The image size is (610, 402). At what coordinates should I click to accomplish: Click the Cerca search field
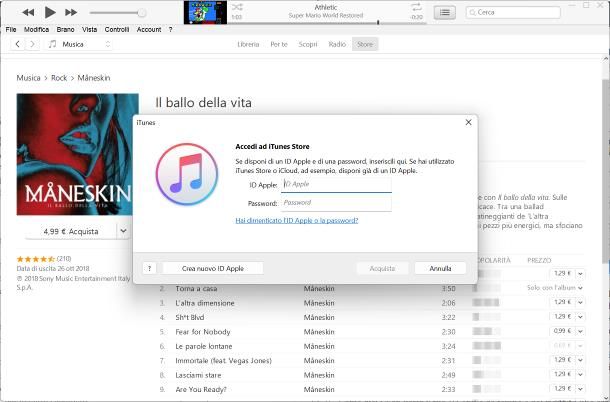(x=513, y=12)
